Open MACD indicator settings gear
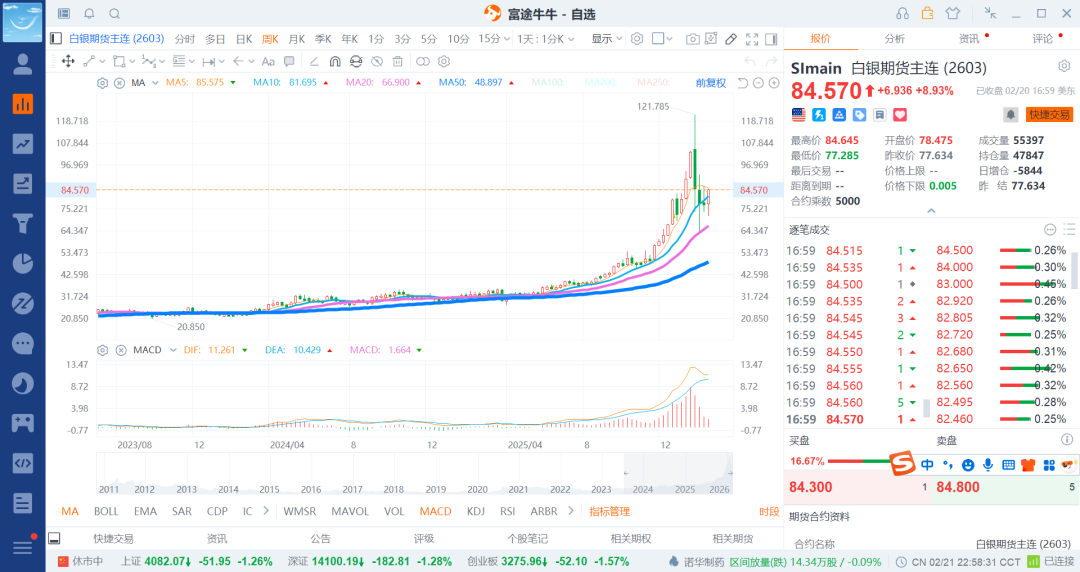This screenshot has height=572, width=1080. [x=102, y=350]
